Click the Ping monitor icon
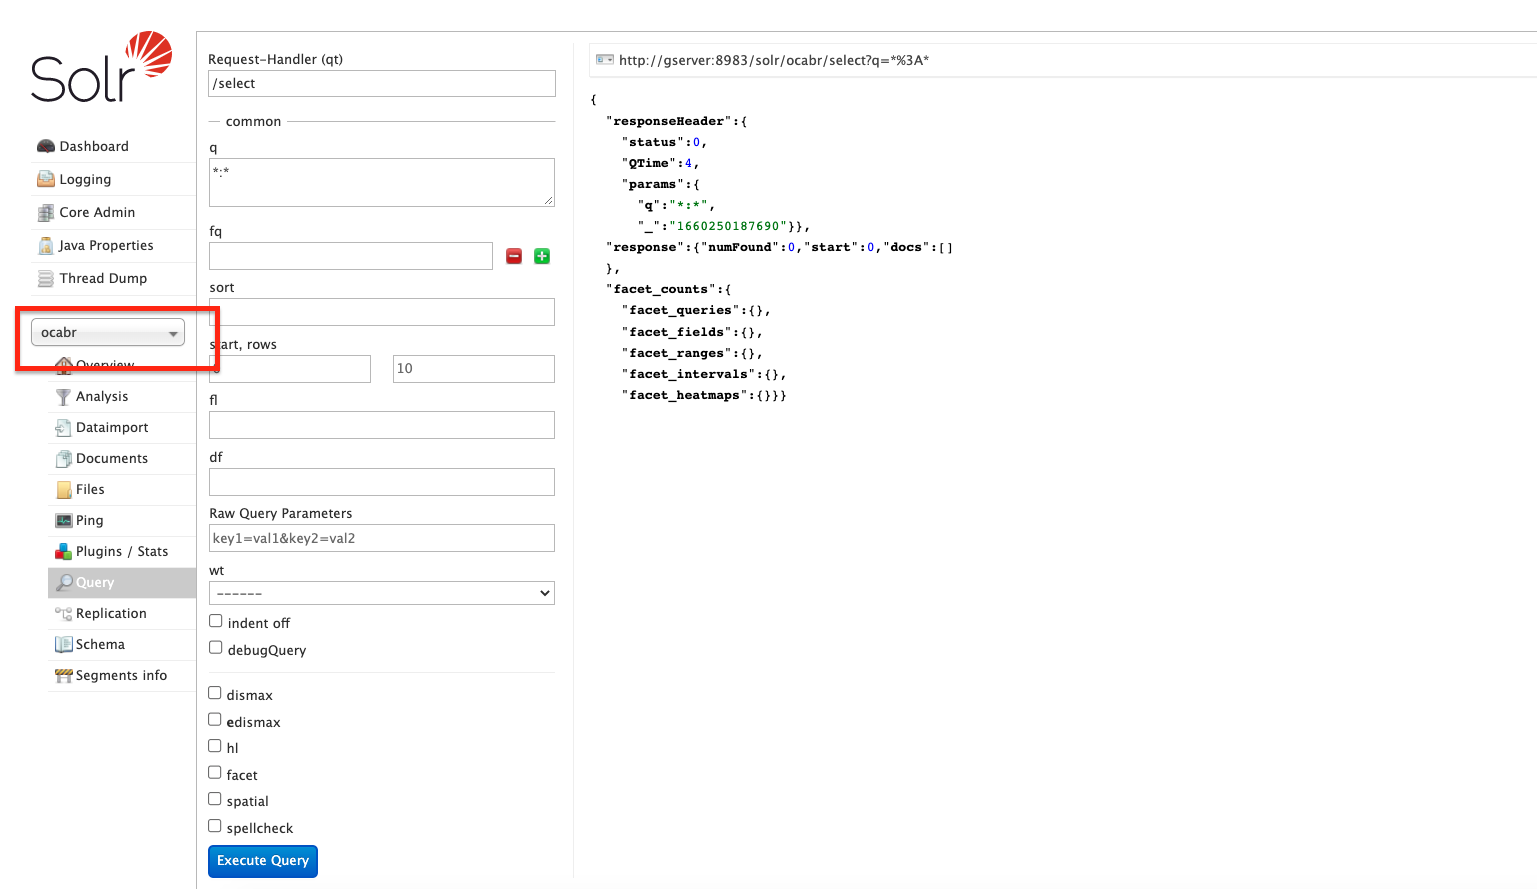The height and width of the screenshot is (889, 1537). pos(63,520)
